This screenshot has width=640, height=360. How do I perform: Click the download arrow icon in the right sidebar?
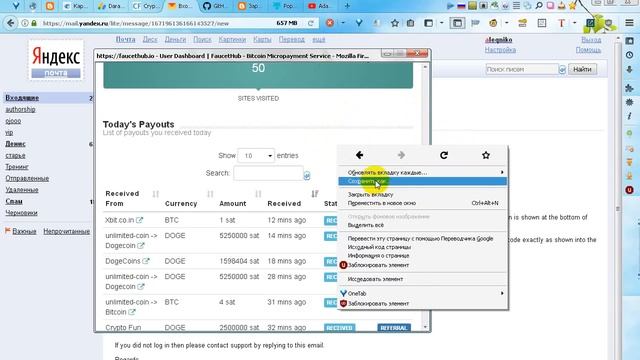click(x=629, y=69)
